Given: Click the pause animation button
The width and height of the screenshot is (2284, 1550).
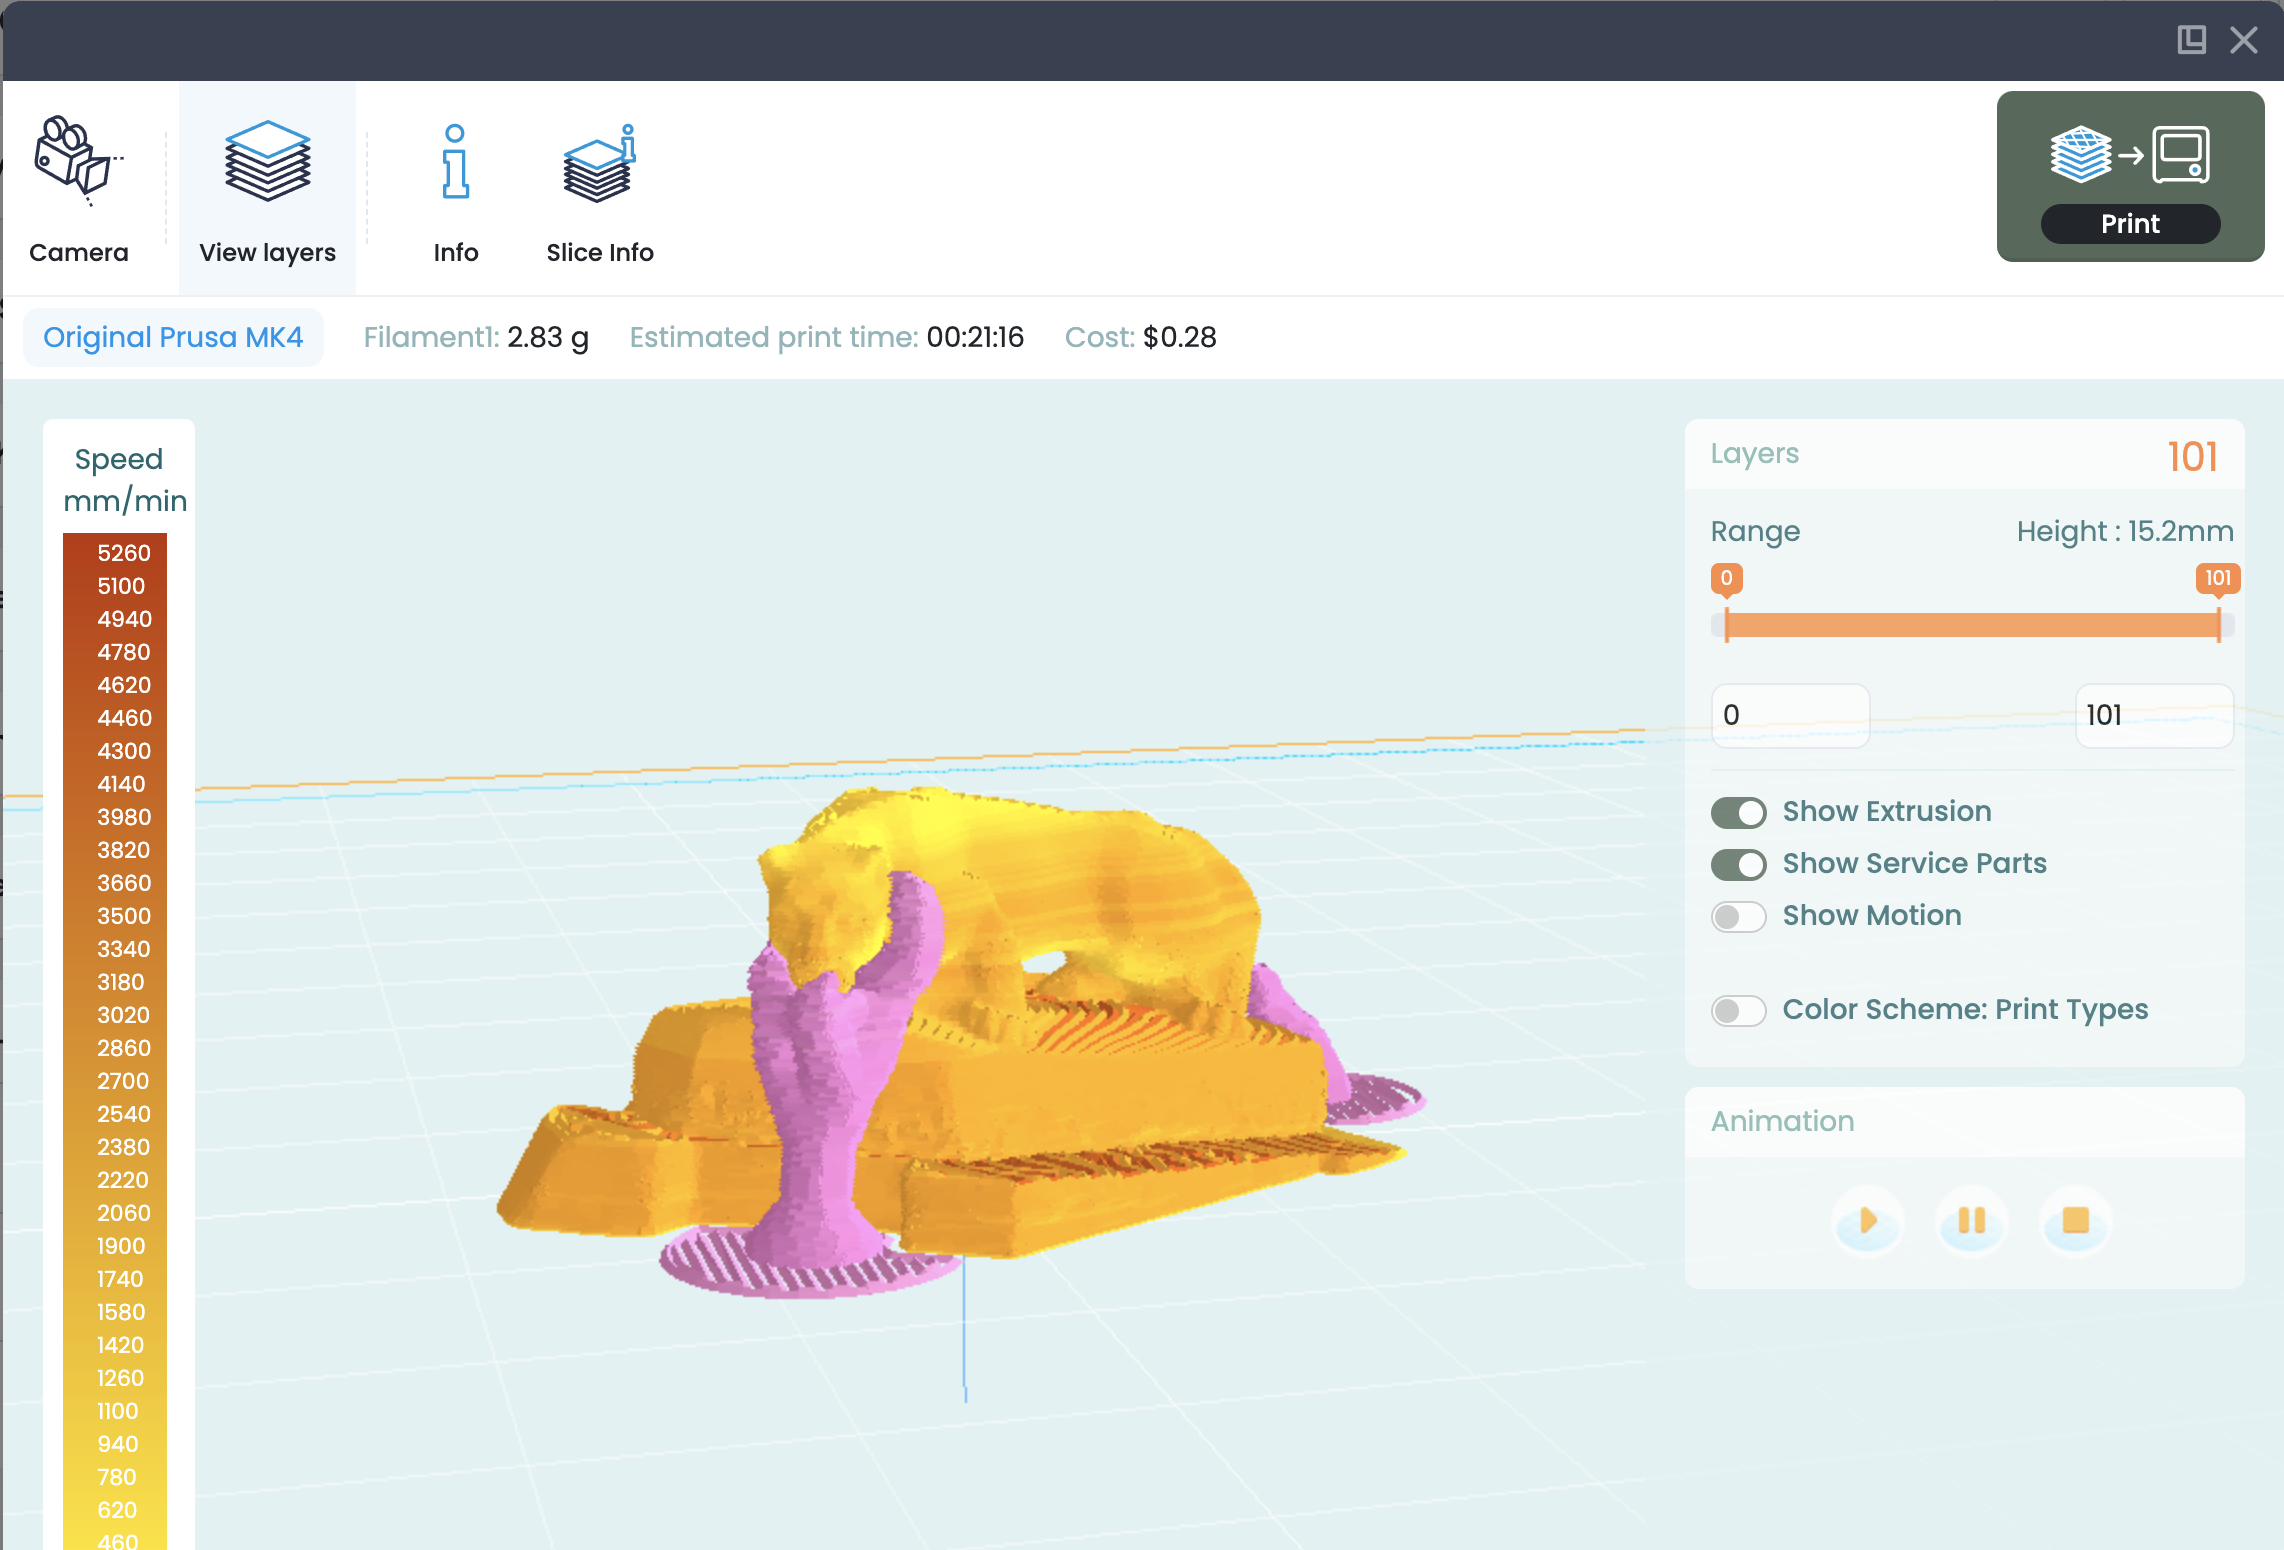Looking at the screenshot, I should click(x=1971, y=1220).
